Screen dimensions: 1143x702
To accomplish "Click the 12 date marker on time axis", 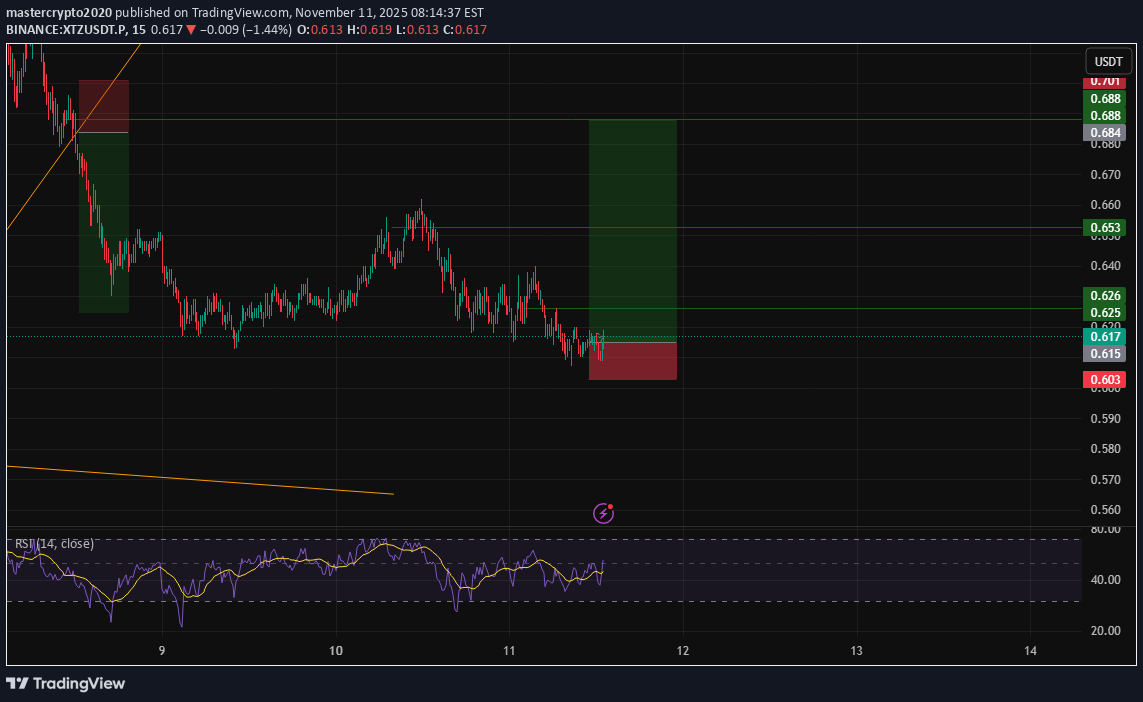I will coord(682,650).
